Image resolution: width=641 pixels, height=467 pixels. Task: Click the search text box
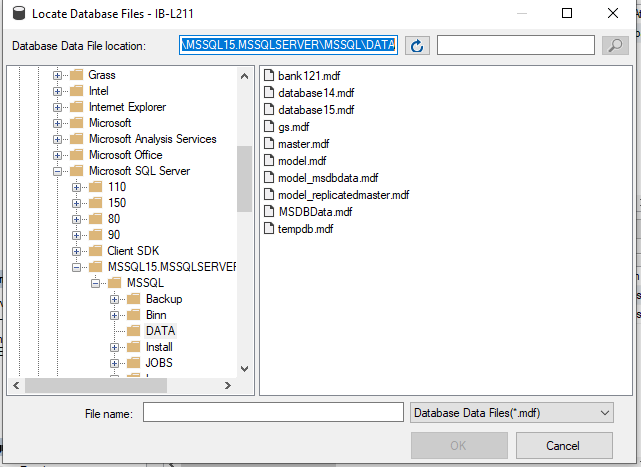click(516, 46)
